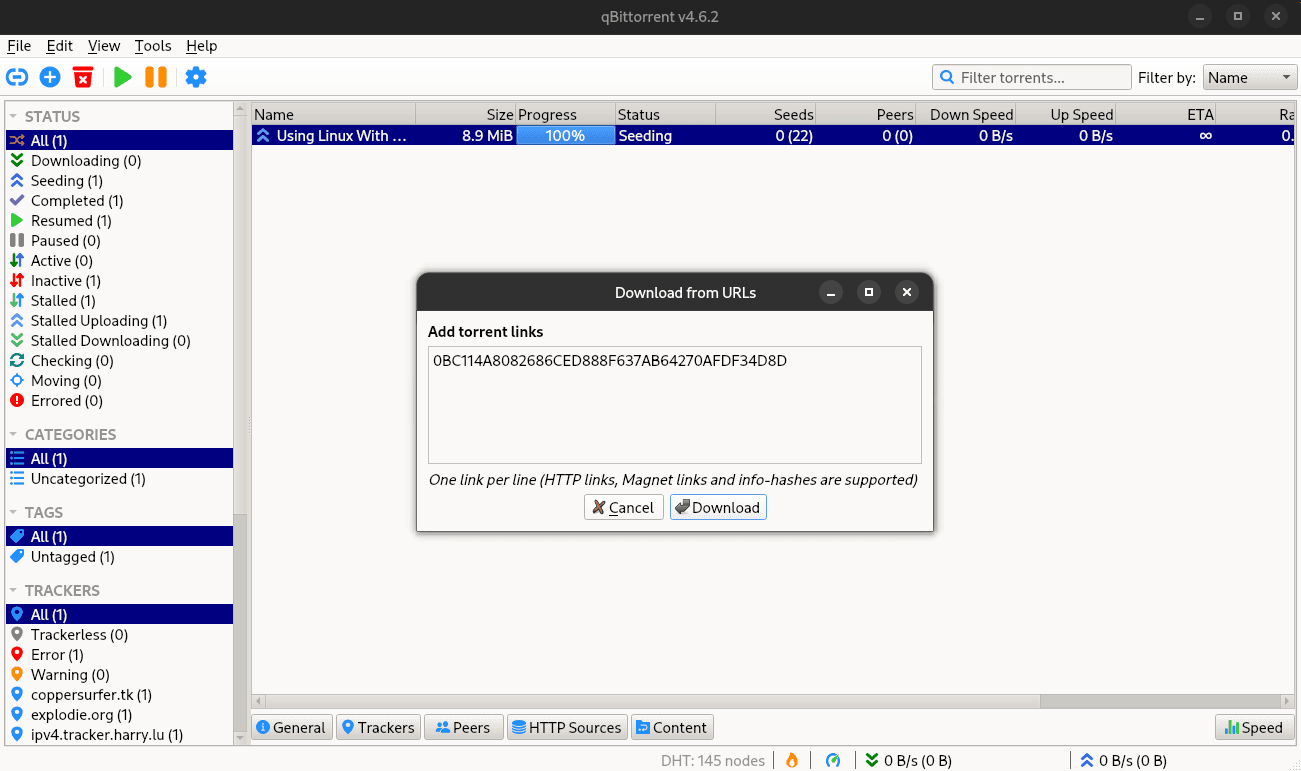The height and width of the screenshot is (771, 1301).
Task: Select the Errored (0) status filter
Action: [119, 401]
